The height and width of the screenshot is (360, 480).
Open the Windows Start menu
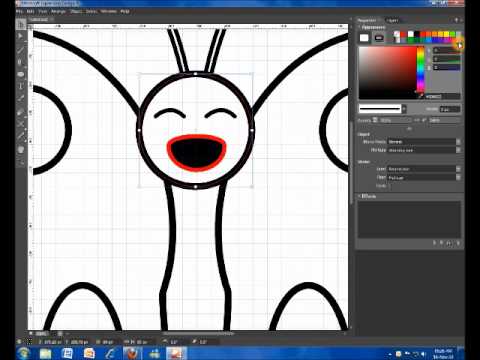coord(24,353)
